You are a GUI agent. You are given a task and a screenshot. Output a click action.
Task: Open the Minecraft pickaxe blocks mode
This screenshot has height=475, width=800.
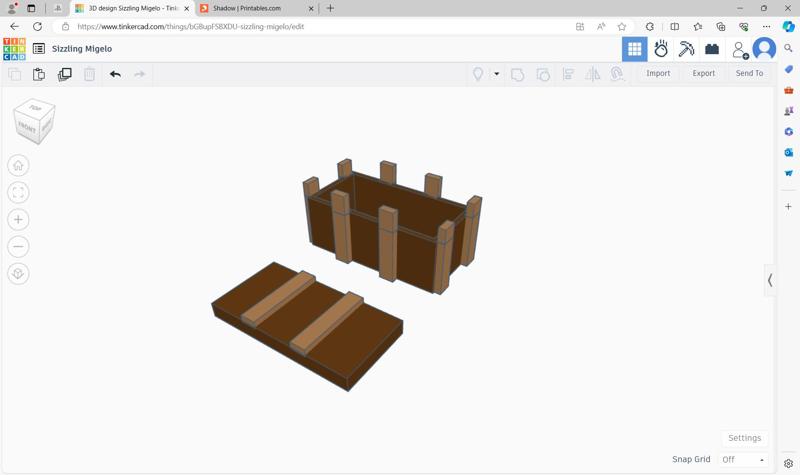click(x=686, y=49)
